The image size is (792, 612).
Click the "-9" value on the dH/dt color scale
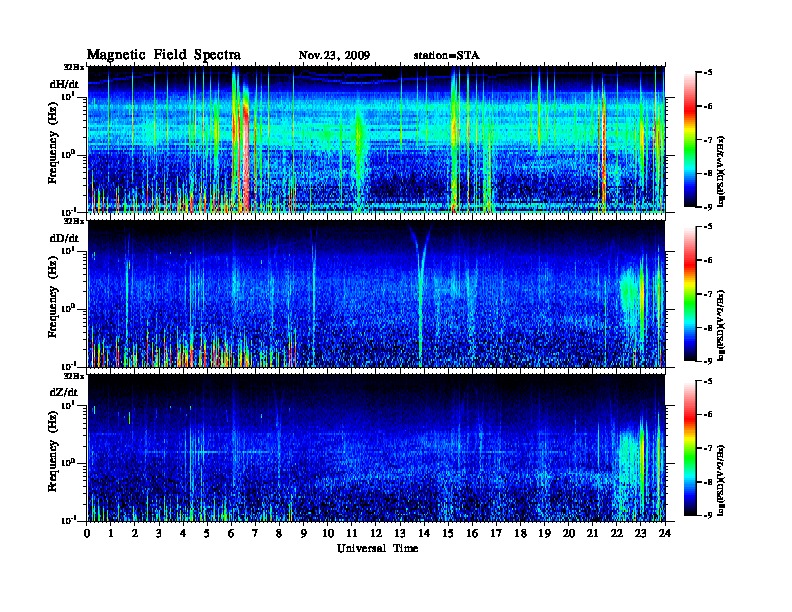(x=708, y=207)
